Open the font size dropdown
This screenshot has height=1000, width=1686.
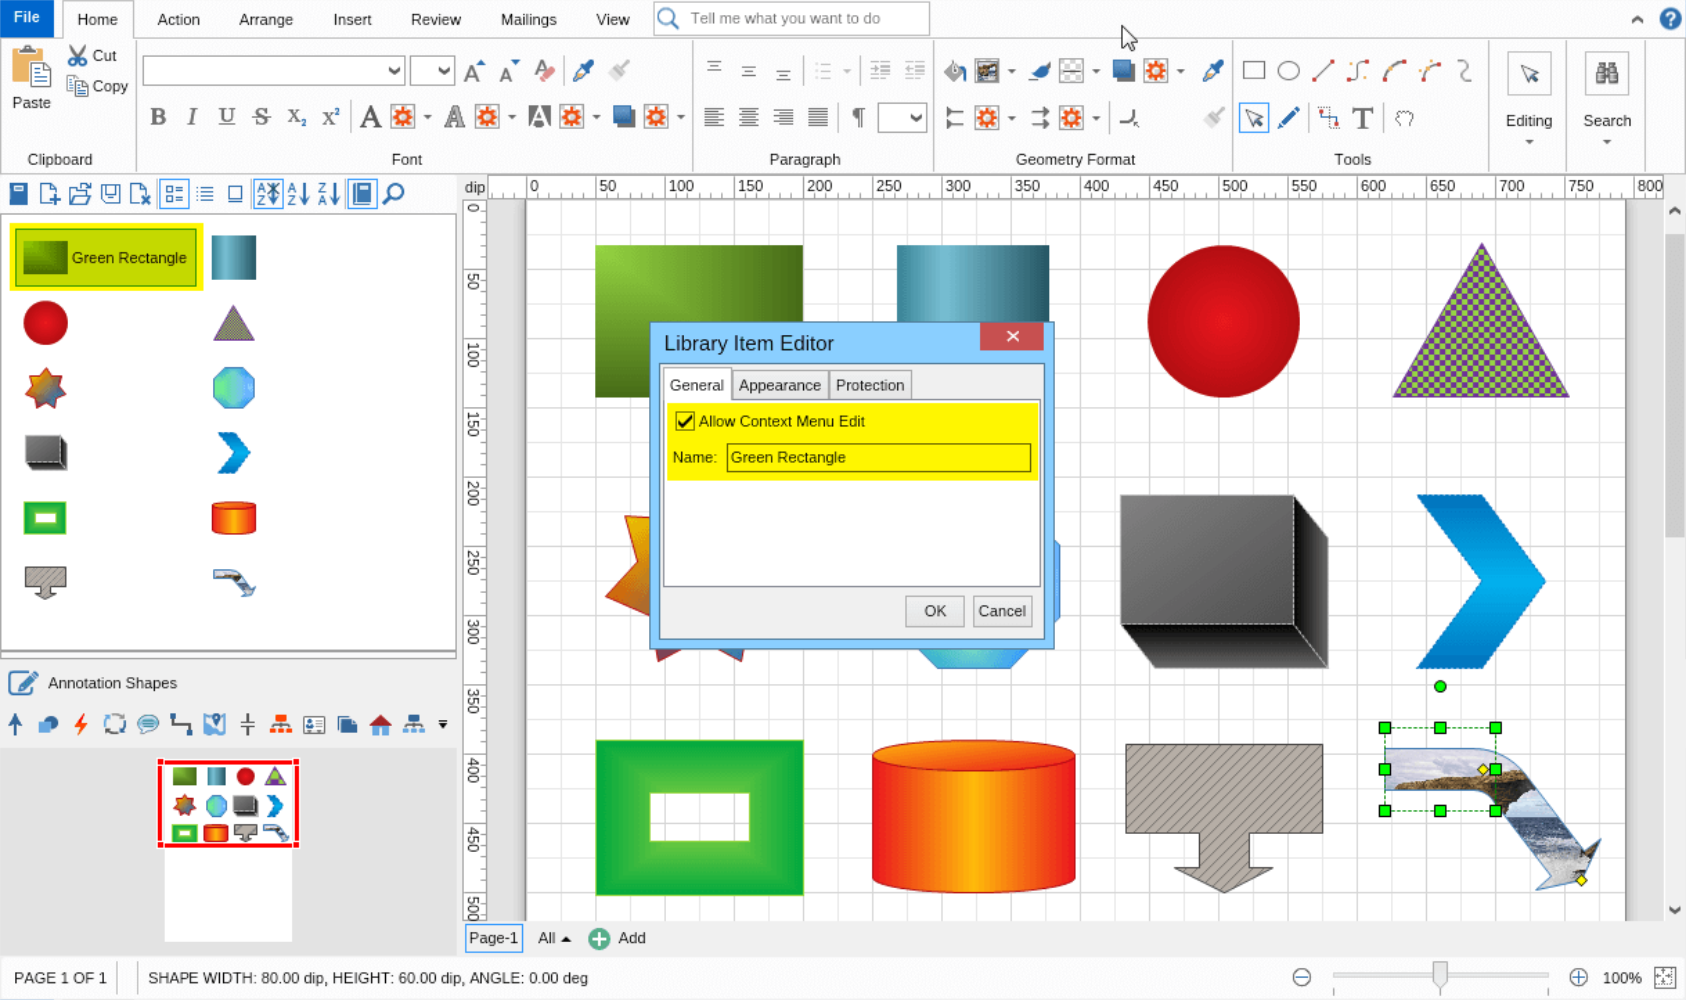click(444, 70)
